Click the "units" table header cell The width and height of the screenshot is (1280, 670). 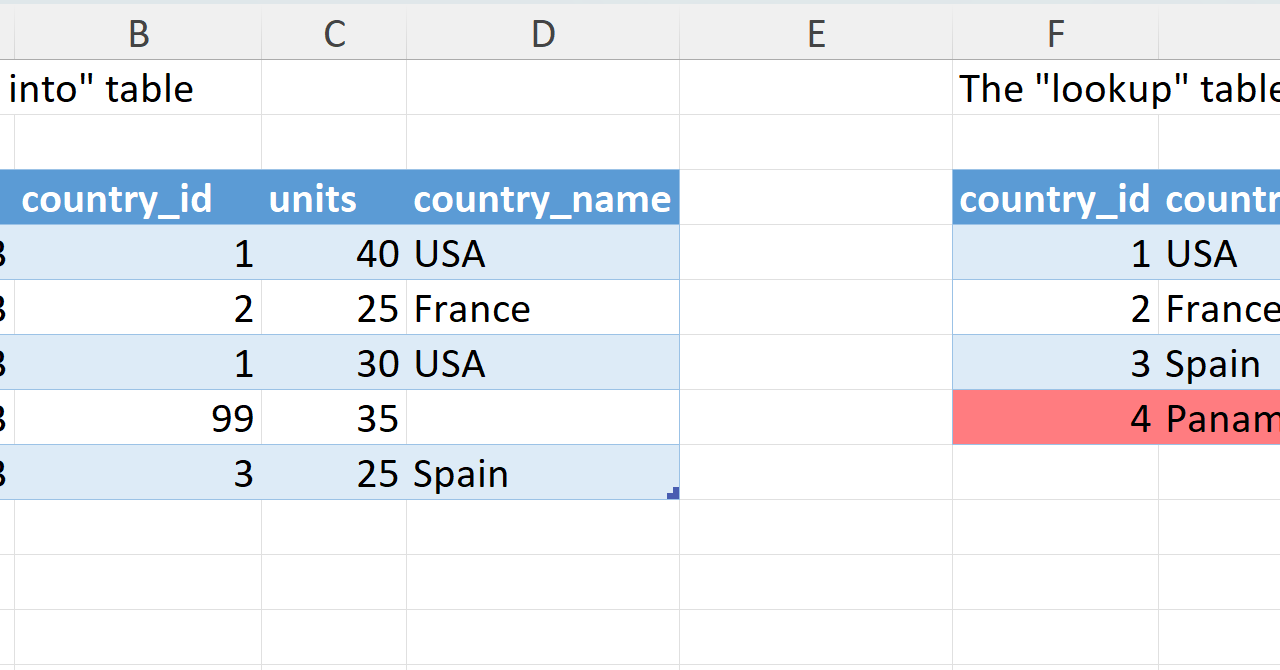(334, 198)
